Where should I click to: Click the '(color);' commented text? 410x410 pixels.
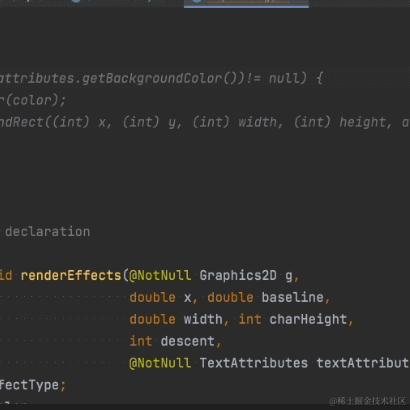(x=35, y=100)
